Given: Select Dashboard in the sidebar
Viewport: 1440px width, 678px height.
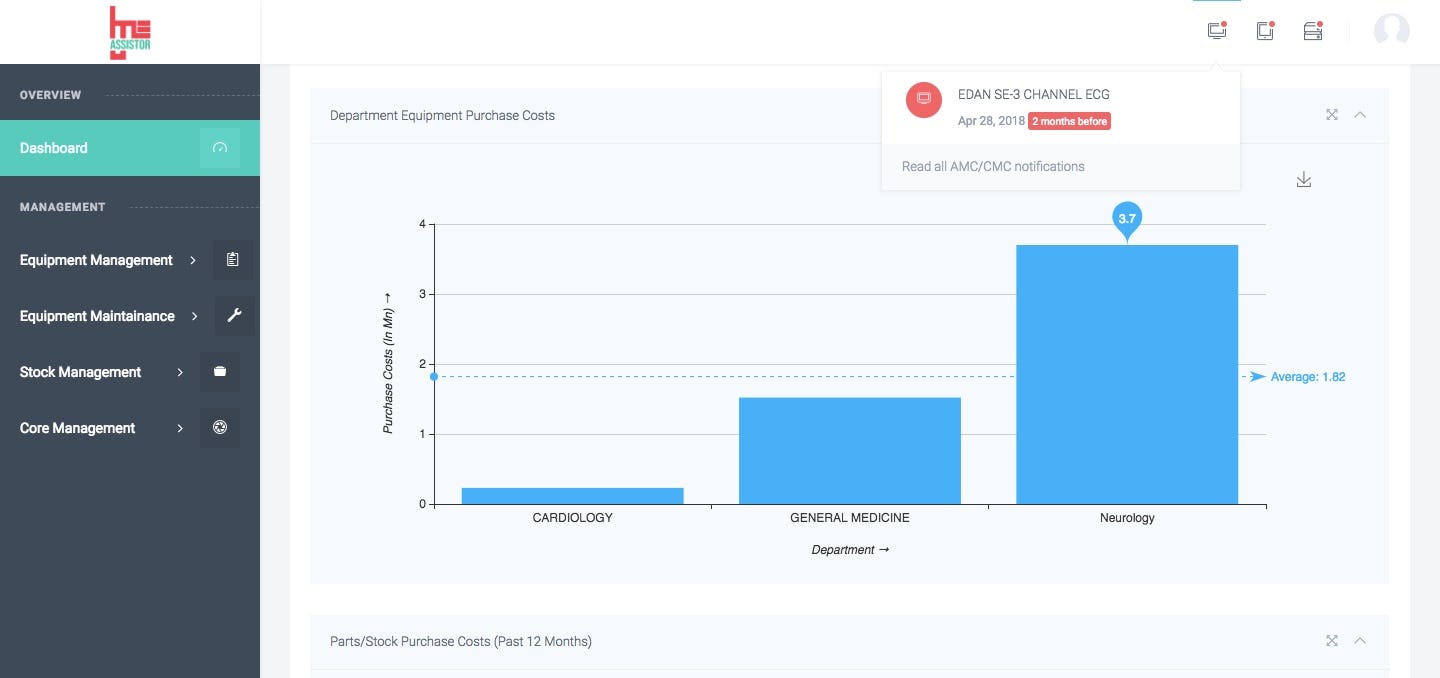Looking at the screenshot, I should 54,148.
